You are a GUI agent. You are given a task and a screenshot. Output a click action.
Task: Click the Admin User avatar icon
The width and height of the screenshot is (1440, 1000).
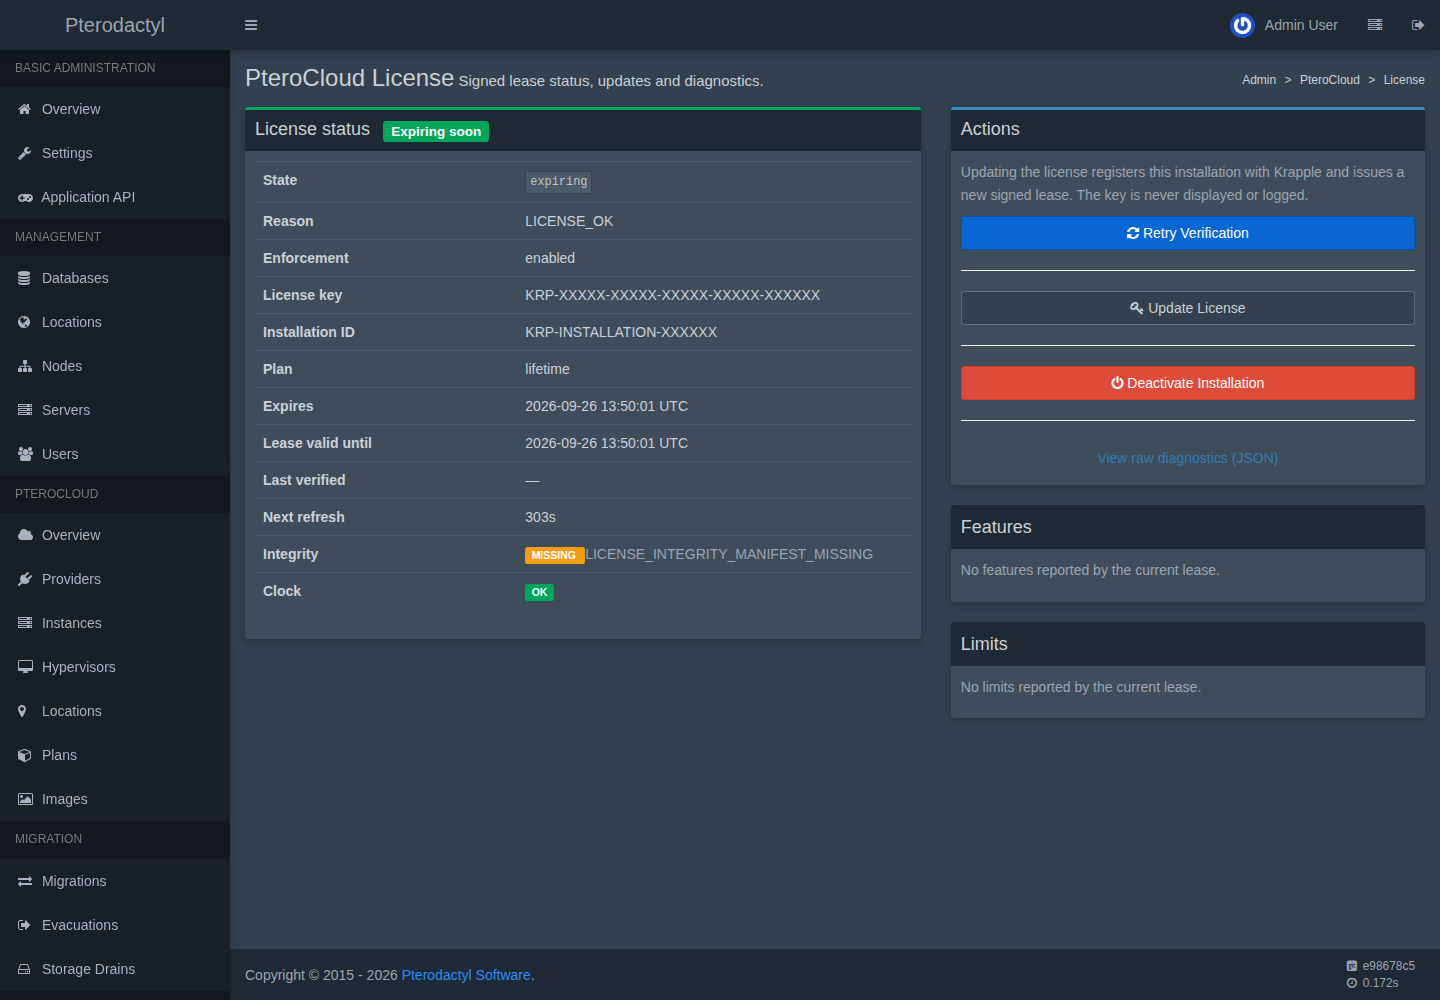pyautogui.click(x=1242, y=25)
